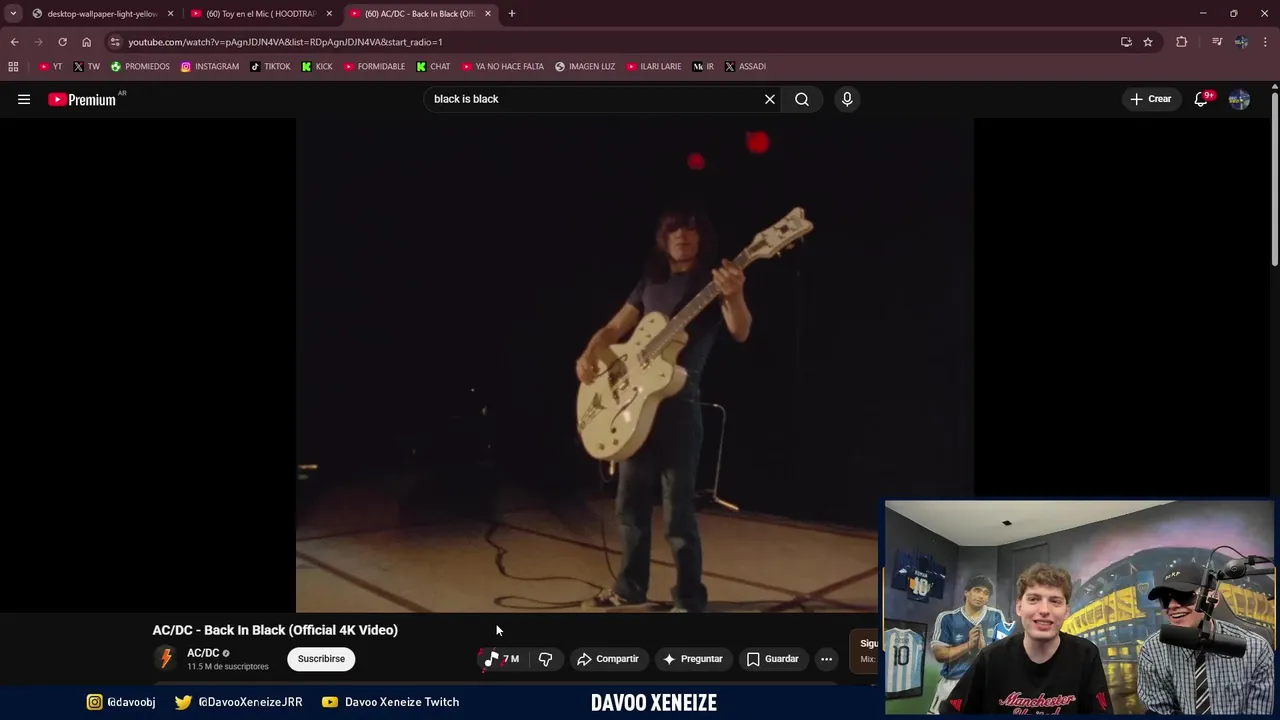Close the 'Toy en el Mic' tab
This screenshot has width=1280, height=720.
(329, 14)
